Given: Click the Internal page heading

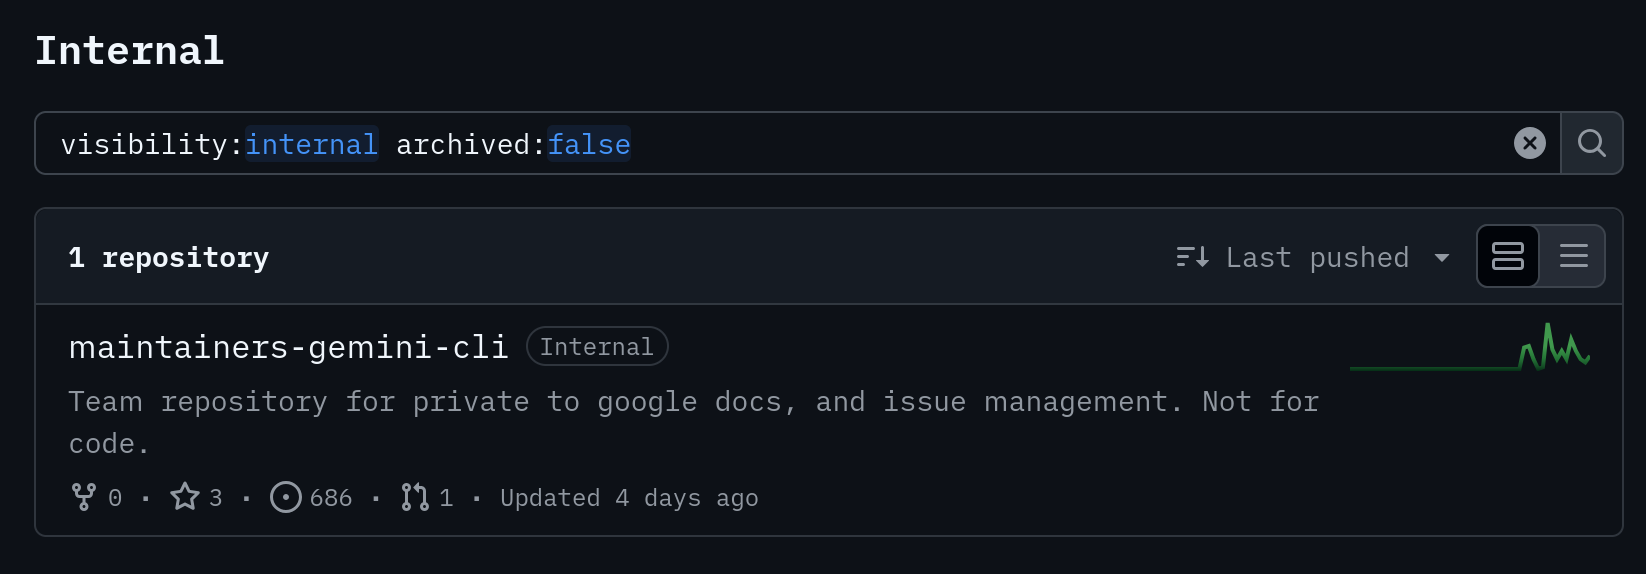Looking at the screenshot, I should (129, 51).
